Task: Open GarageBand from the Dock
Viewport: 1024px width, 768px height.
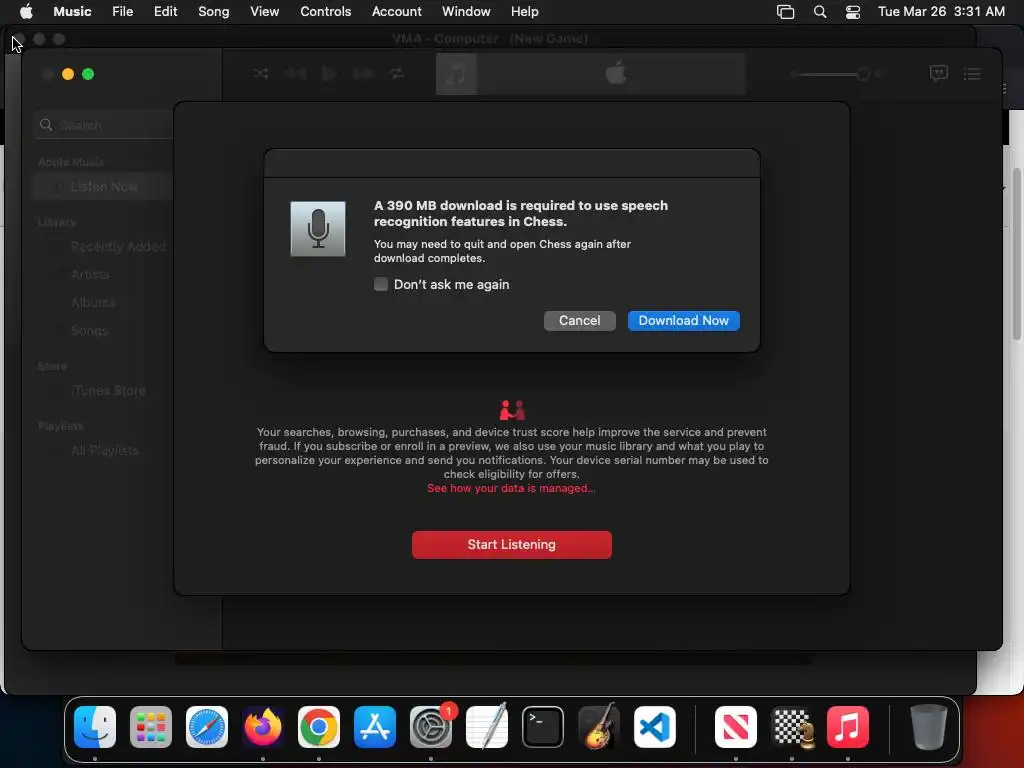Action: click(599, 727)
